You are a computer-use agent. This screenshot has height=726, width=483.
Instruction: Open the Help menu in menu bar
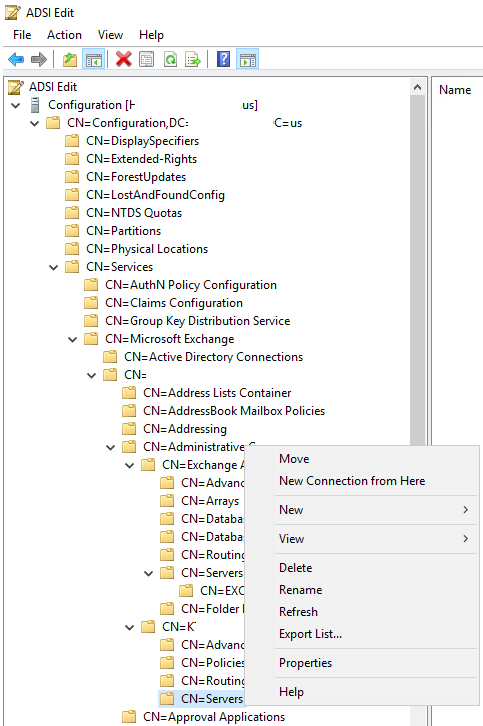151,35
